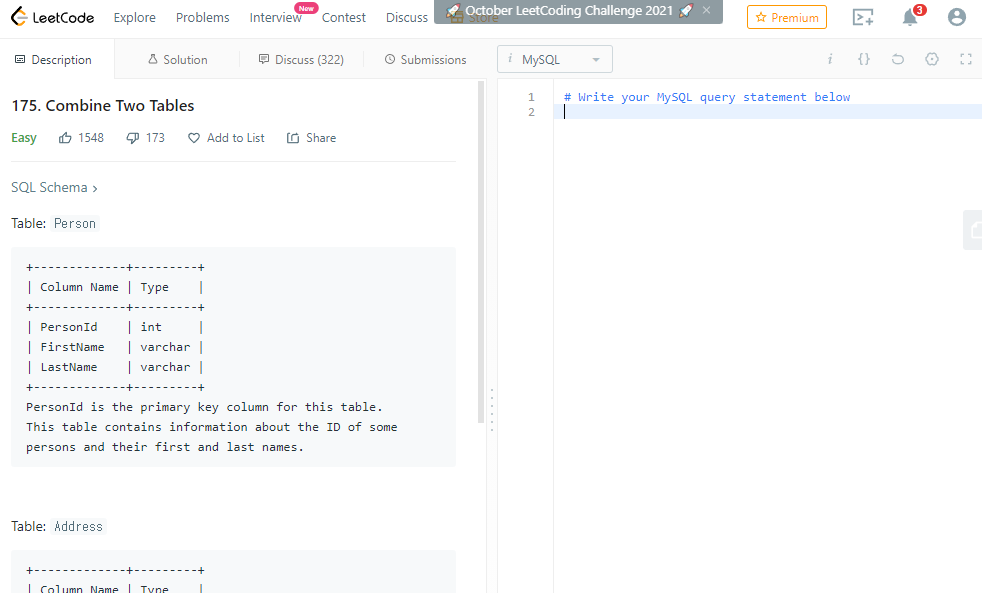Viewport: 982px width, 593px height.
Task: Open editor settings gear icon
Action: [x=932, y=59]
